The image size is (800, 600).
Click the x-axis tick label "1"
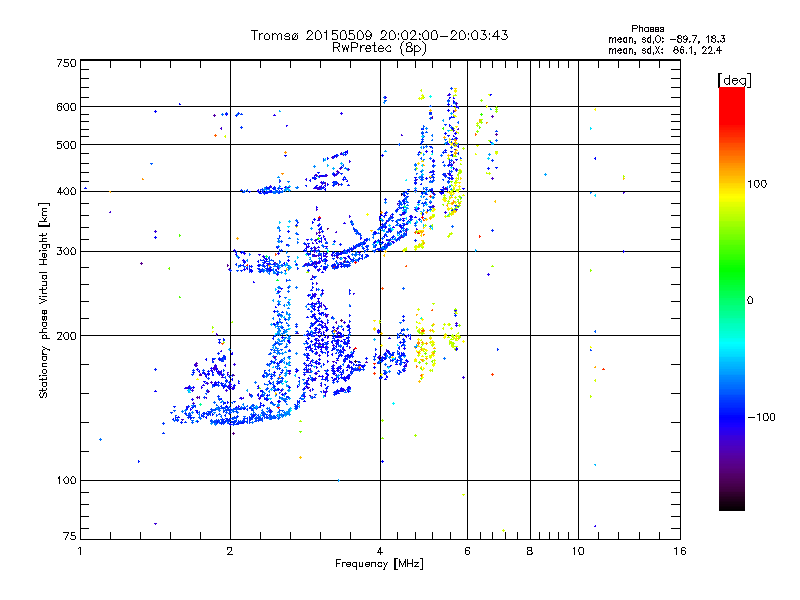click(x=80, y=551)
